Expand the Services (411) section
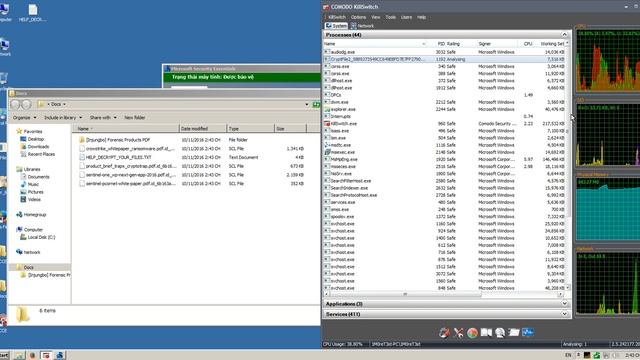 (564, 314)
